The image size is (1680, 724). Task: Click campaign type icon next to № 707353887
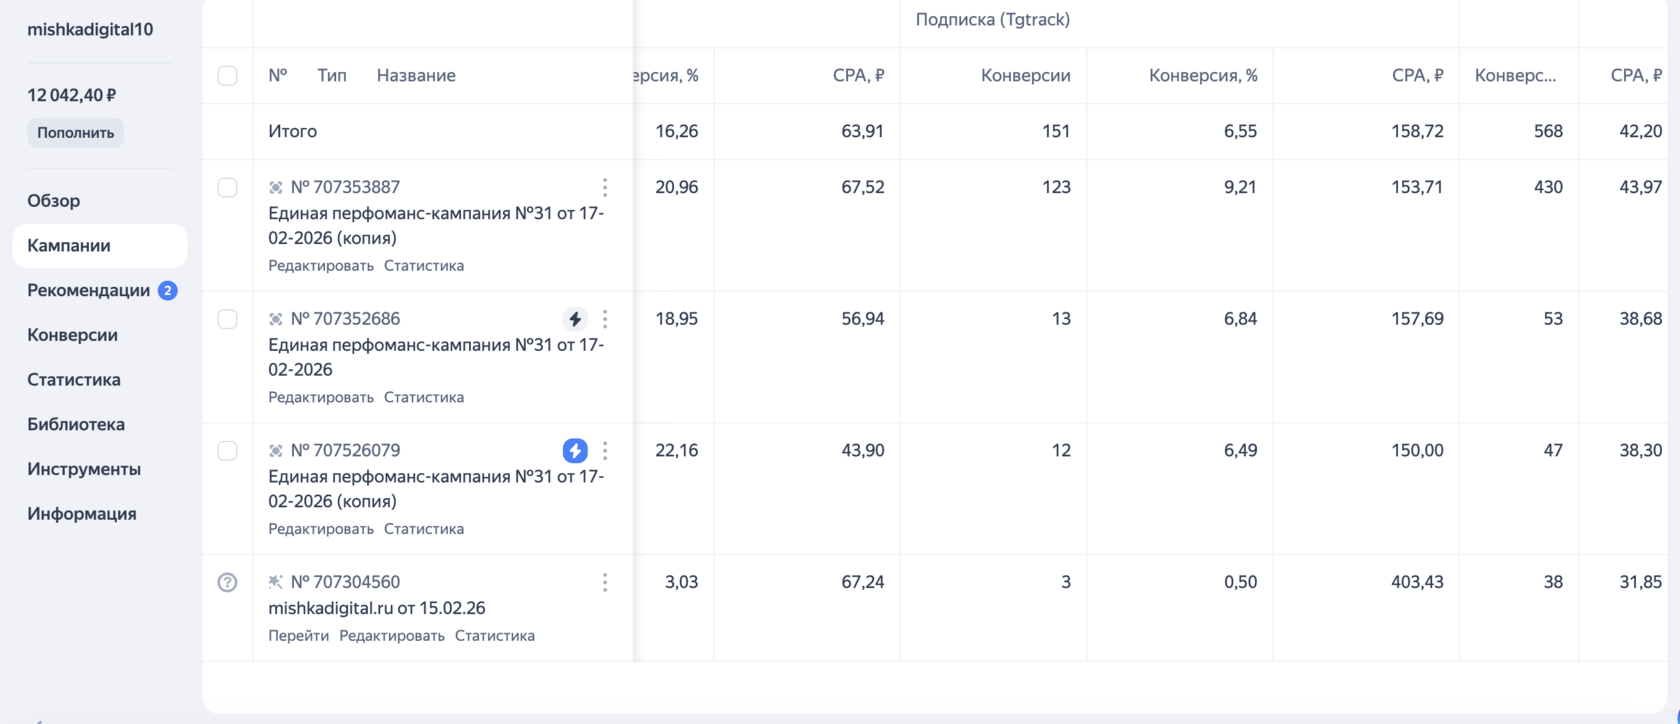coord(276,187)
